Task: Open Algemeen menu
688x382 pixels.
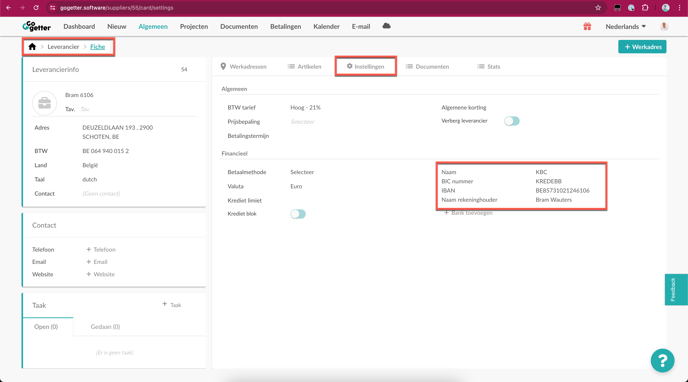Action: tap(153, 26)
